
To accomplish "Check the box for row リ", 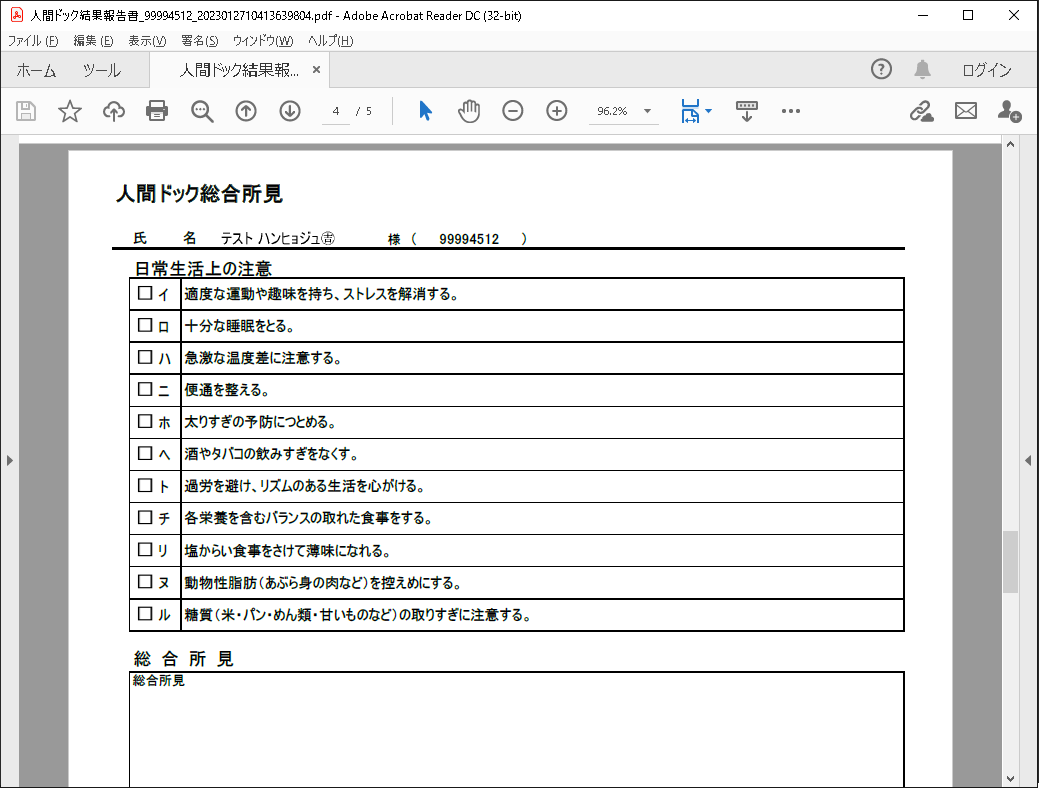I will point(144,549).
